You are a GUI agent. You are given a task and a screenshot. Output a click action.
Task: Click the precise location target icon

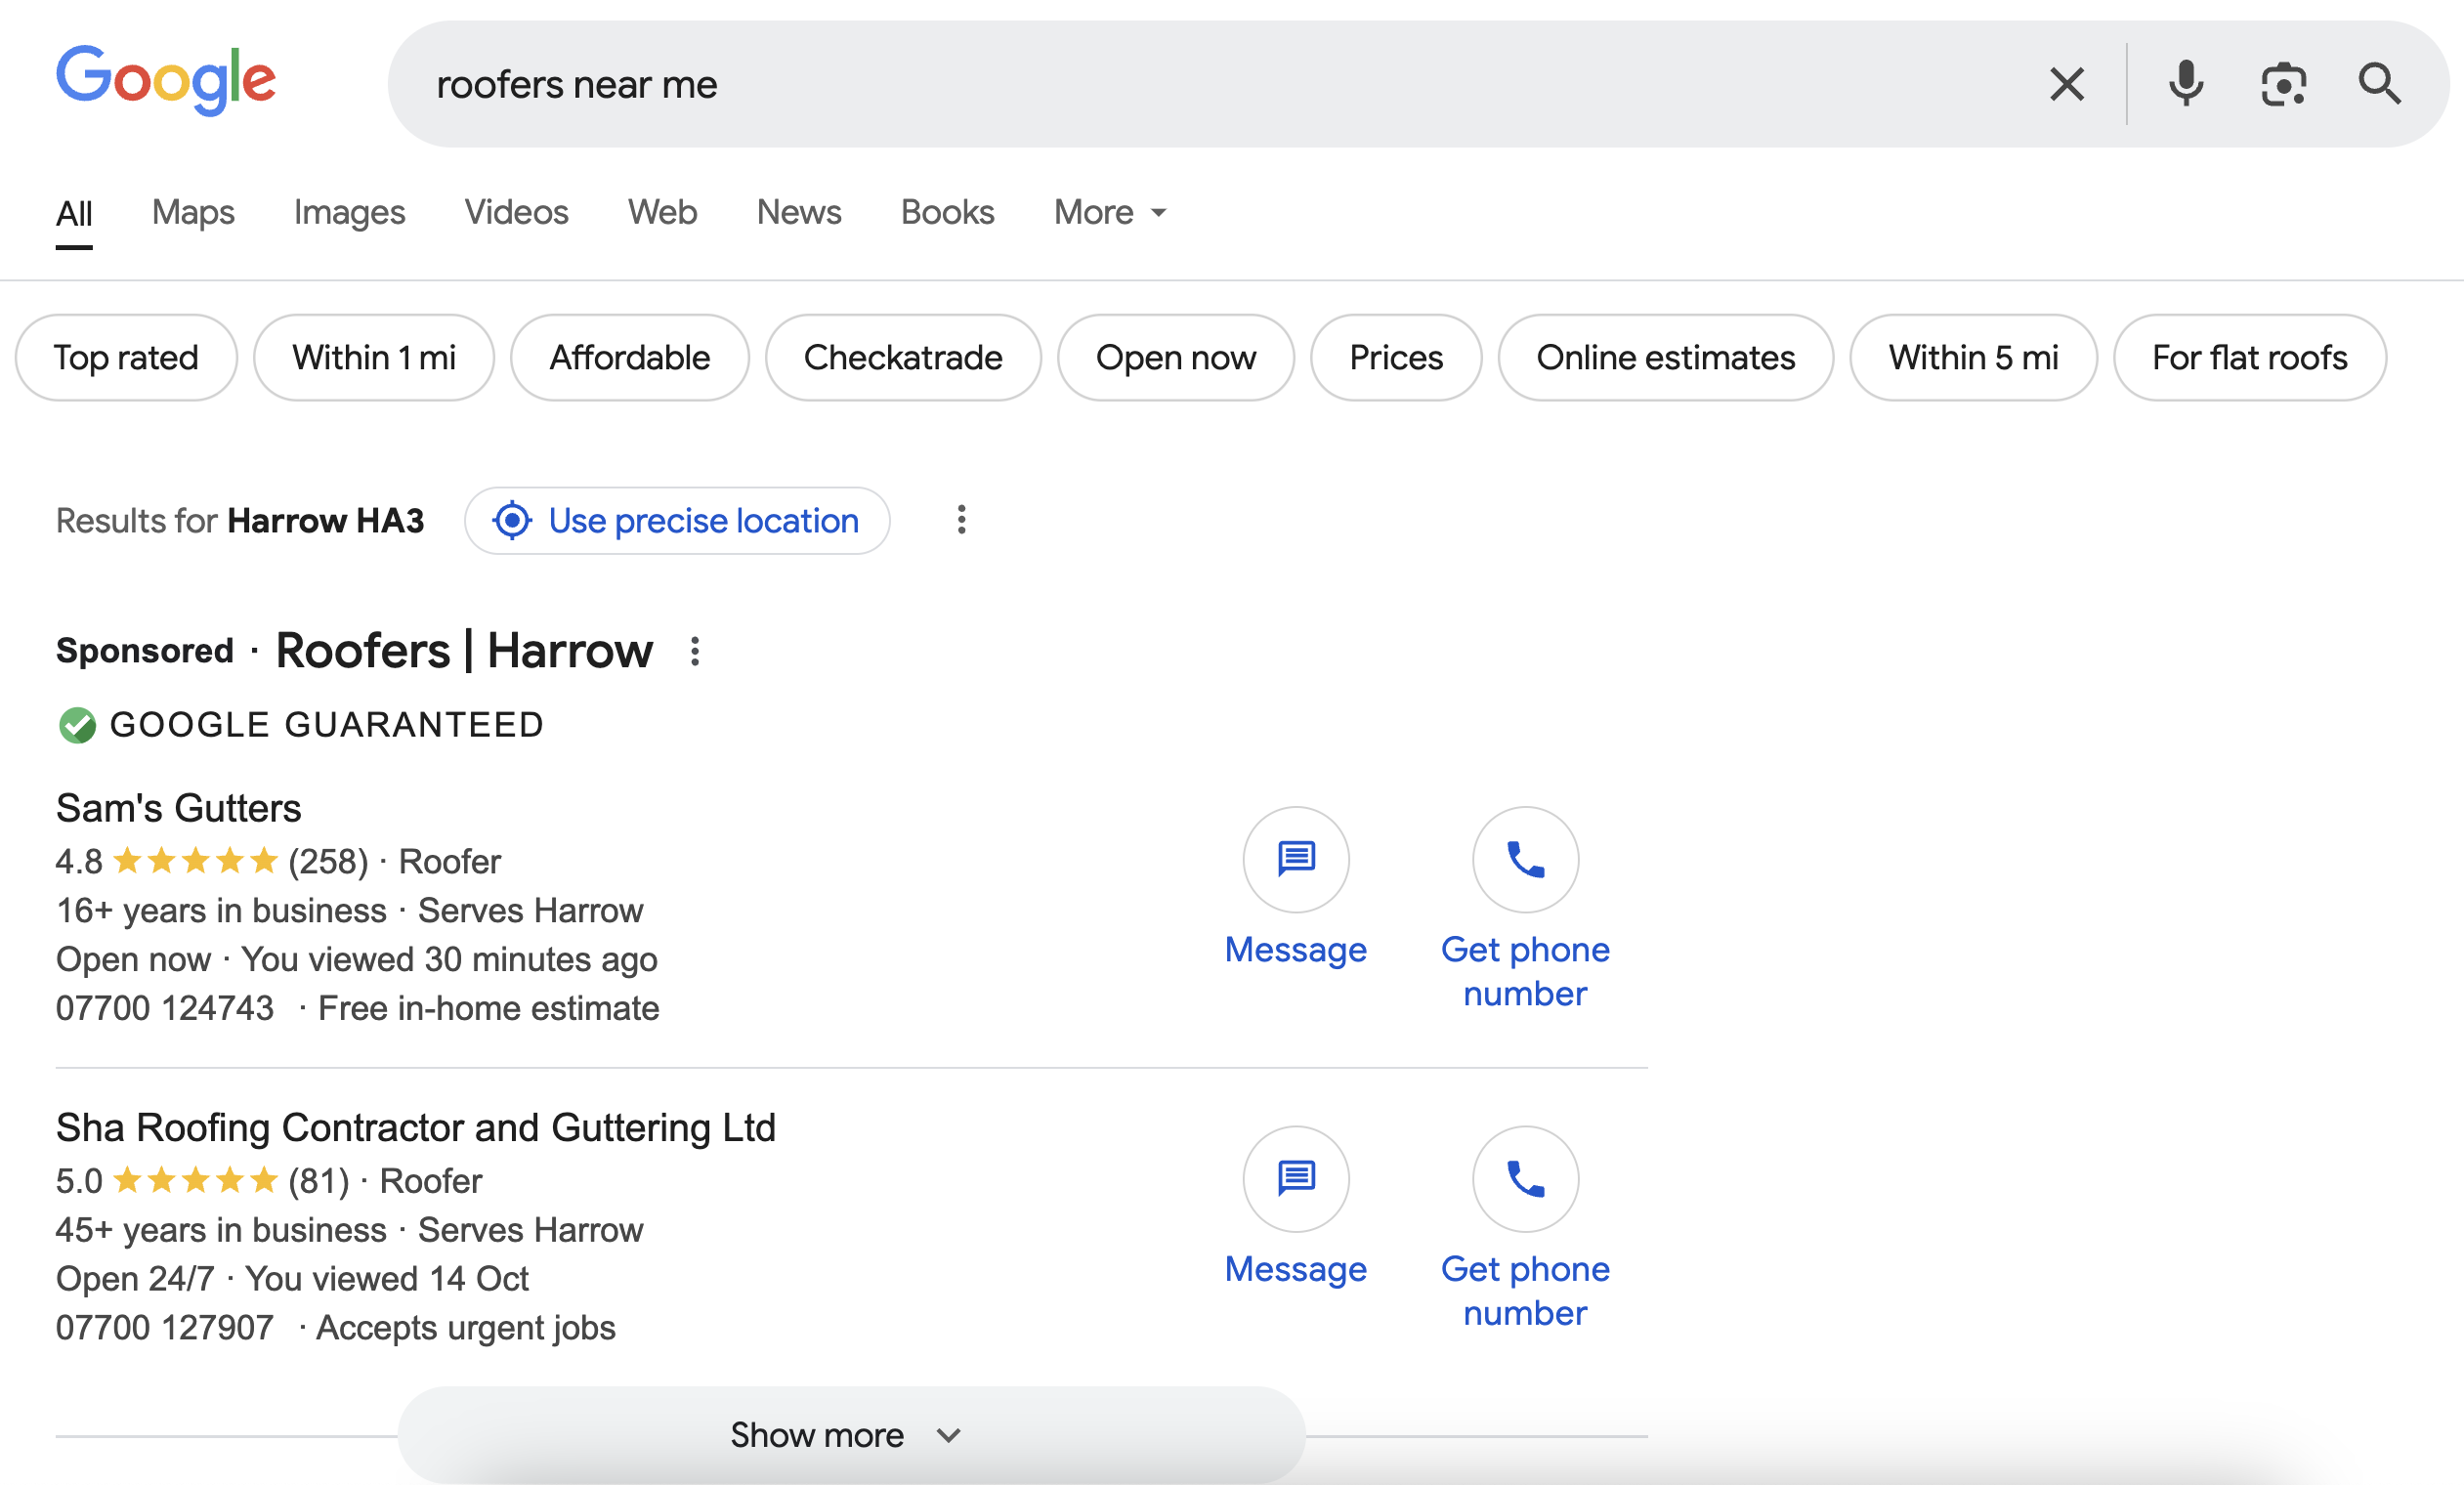click(512, 520)
